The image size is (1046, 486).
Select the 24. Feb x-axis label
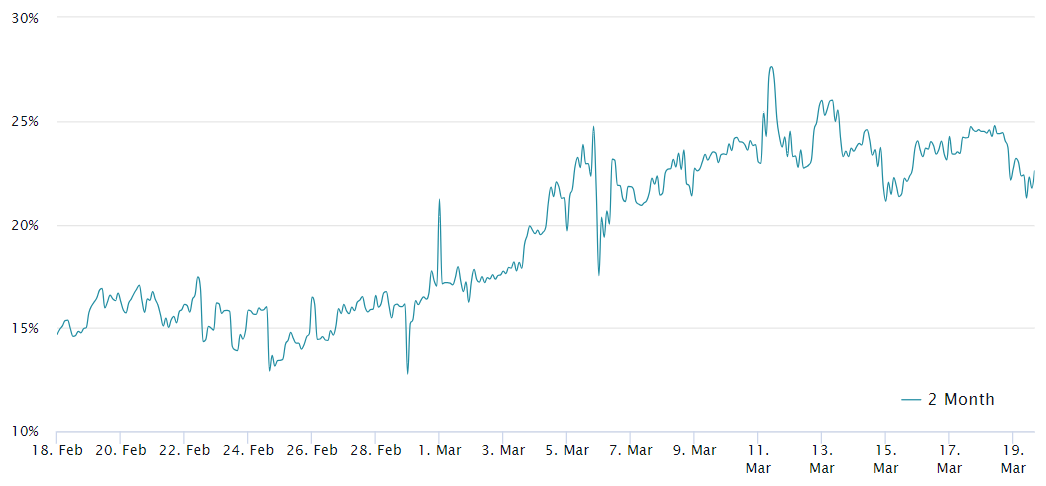pos(248,450)
